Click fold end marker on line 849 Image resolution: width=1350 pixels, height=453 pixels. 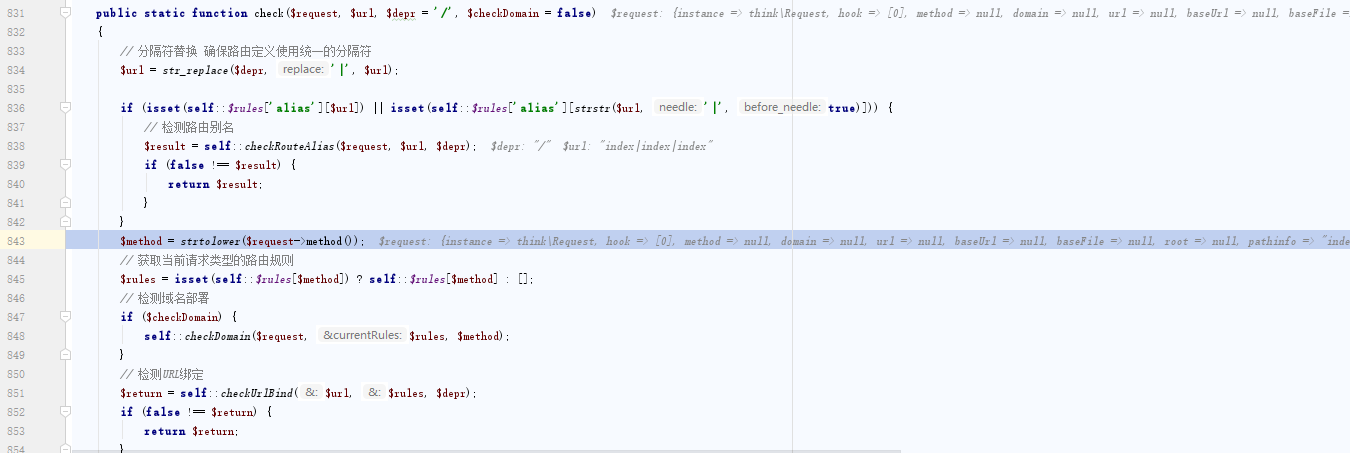tap(65, 354)
